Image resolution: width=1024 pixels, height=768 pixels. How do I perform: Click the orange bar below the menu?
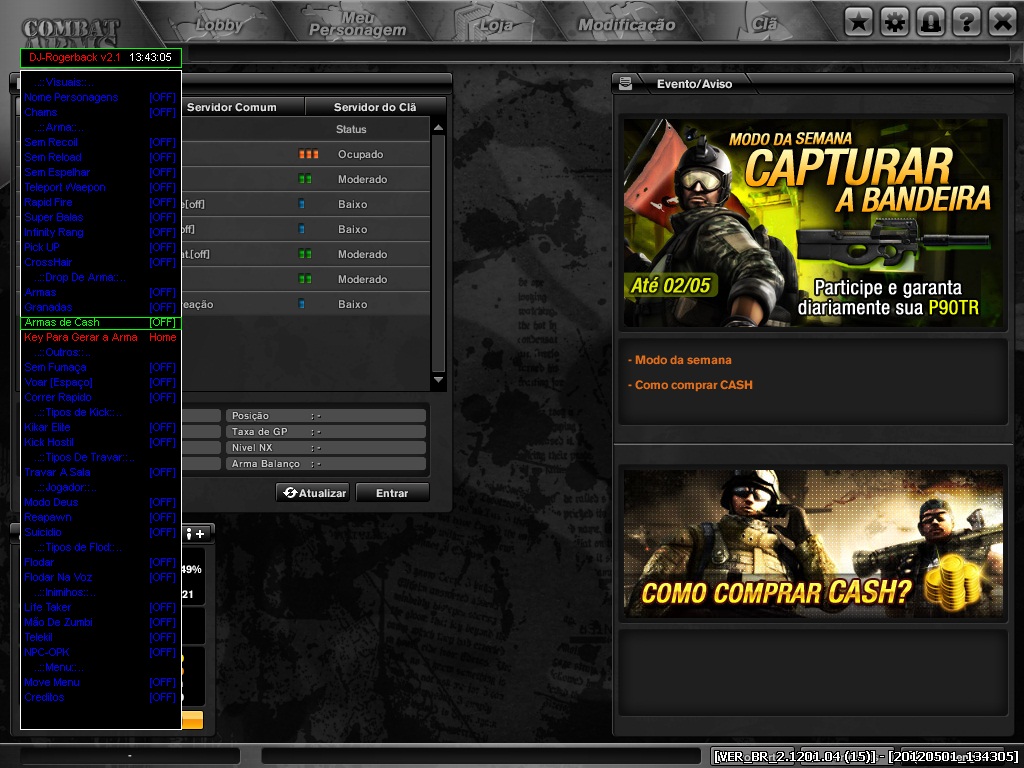192,720
